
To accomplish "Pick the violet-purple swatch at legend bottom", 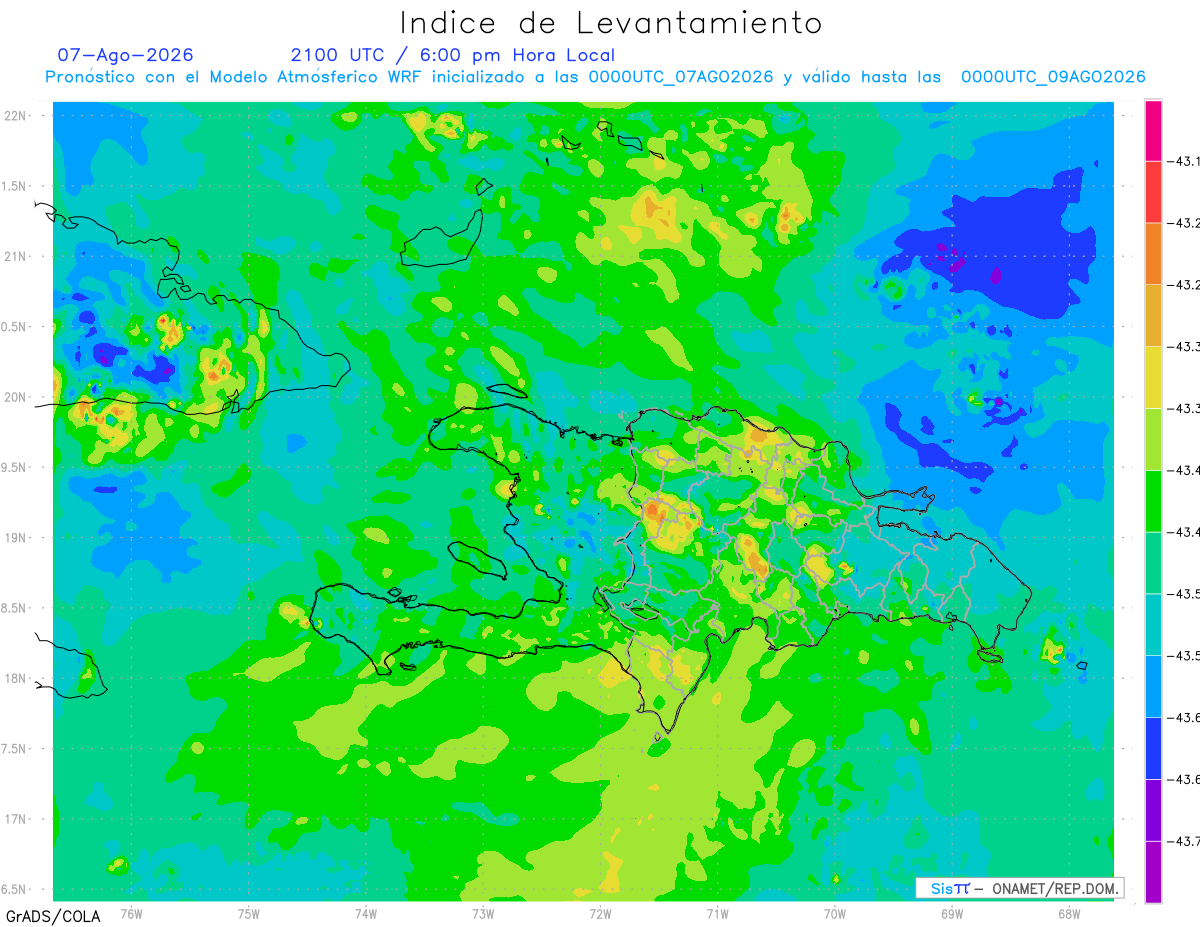I will [x=1153, y=872].
